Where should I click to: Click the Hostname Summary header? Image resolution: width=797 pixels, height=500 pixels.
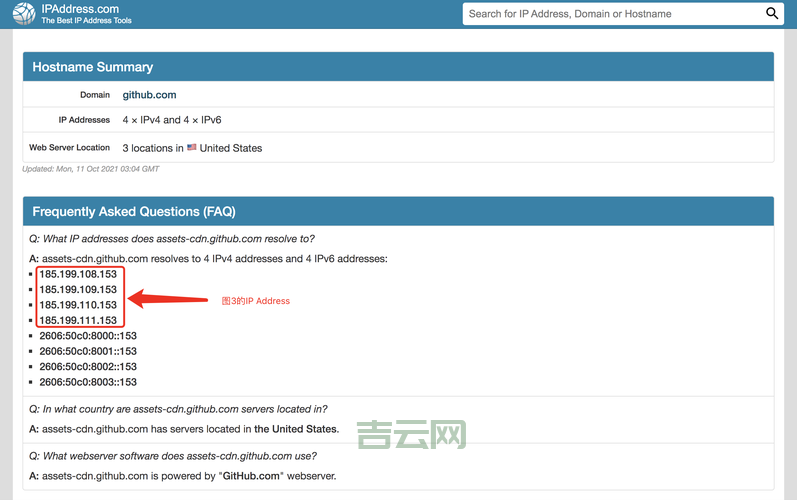tap(93, 67)
